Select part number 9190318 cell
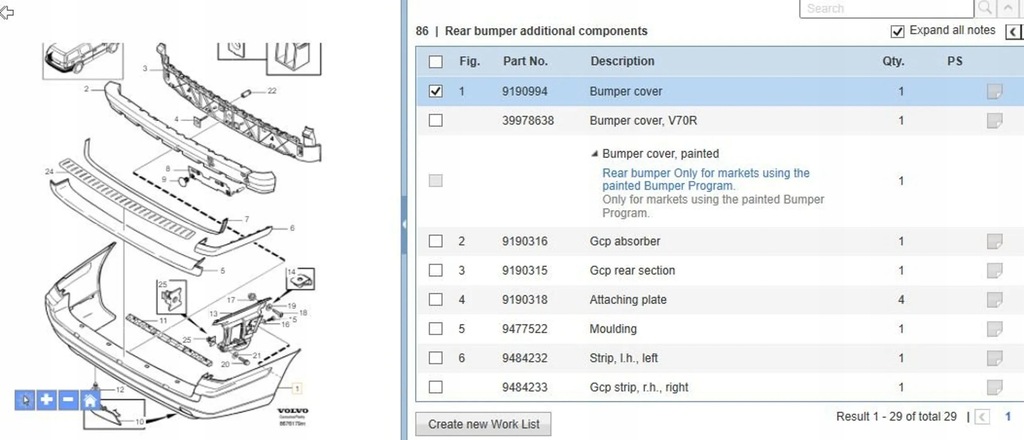This screenshot has width=1024, height=440. tap(524, 300)
